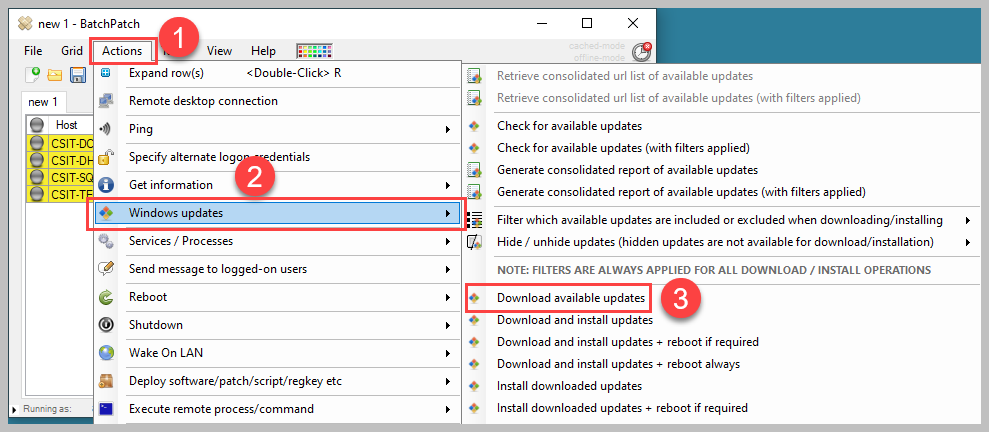
Task: Open the Shutdown submenu arrow
Action: point(448,325)
